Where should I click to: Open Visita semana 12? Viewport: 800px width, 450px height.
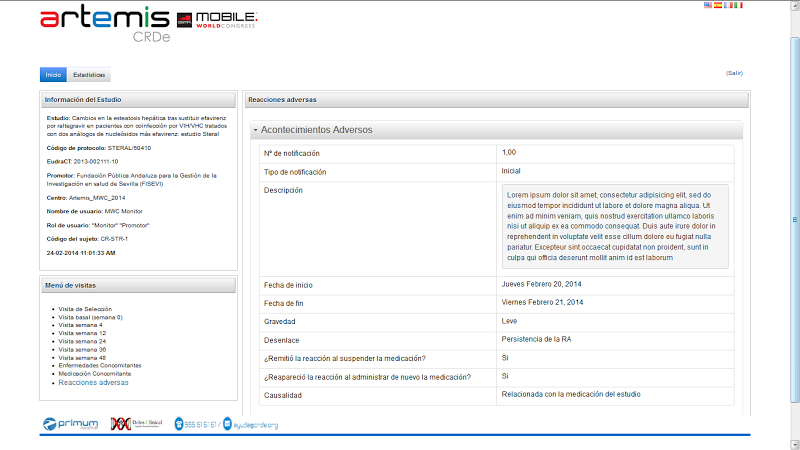(82, 333)
